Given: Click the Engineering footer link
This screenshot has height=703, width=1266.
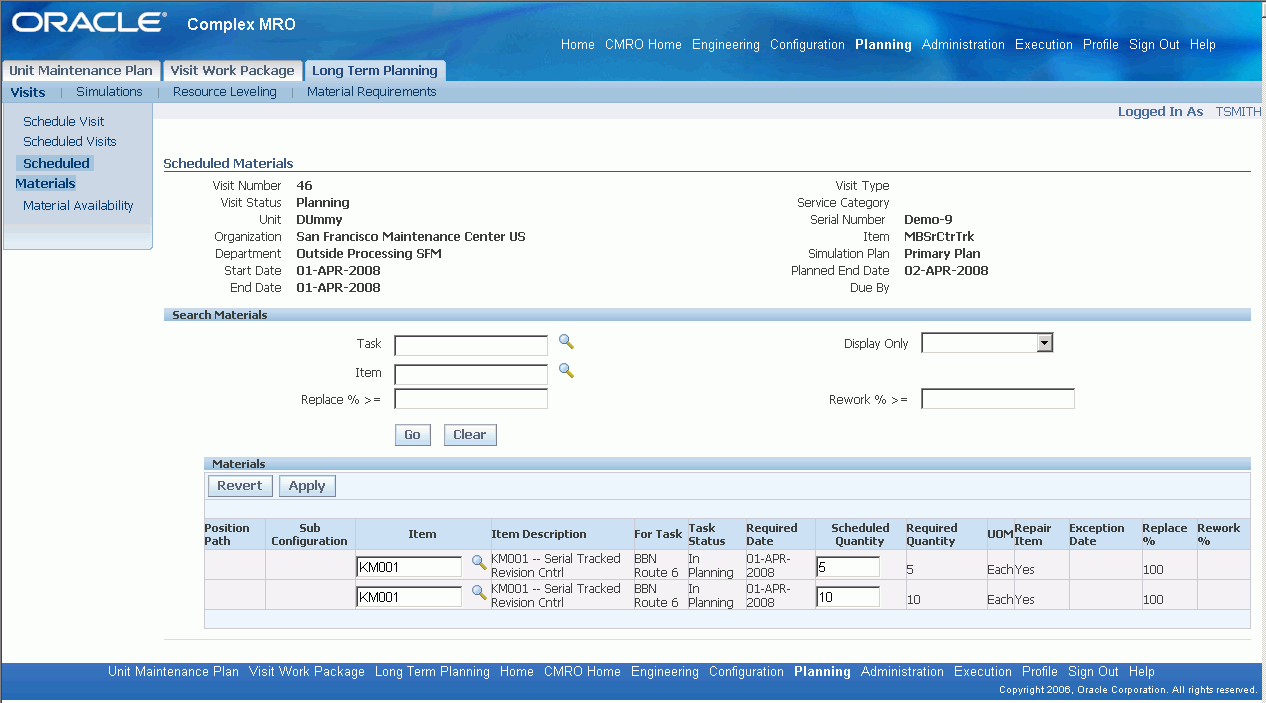Looking at the screenshot, I should point(665,672).
